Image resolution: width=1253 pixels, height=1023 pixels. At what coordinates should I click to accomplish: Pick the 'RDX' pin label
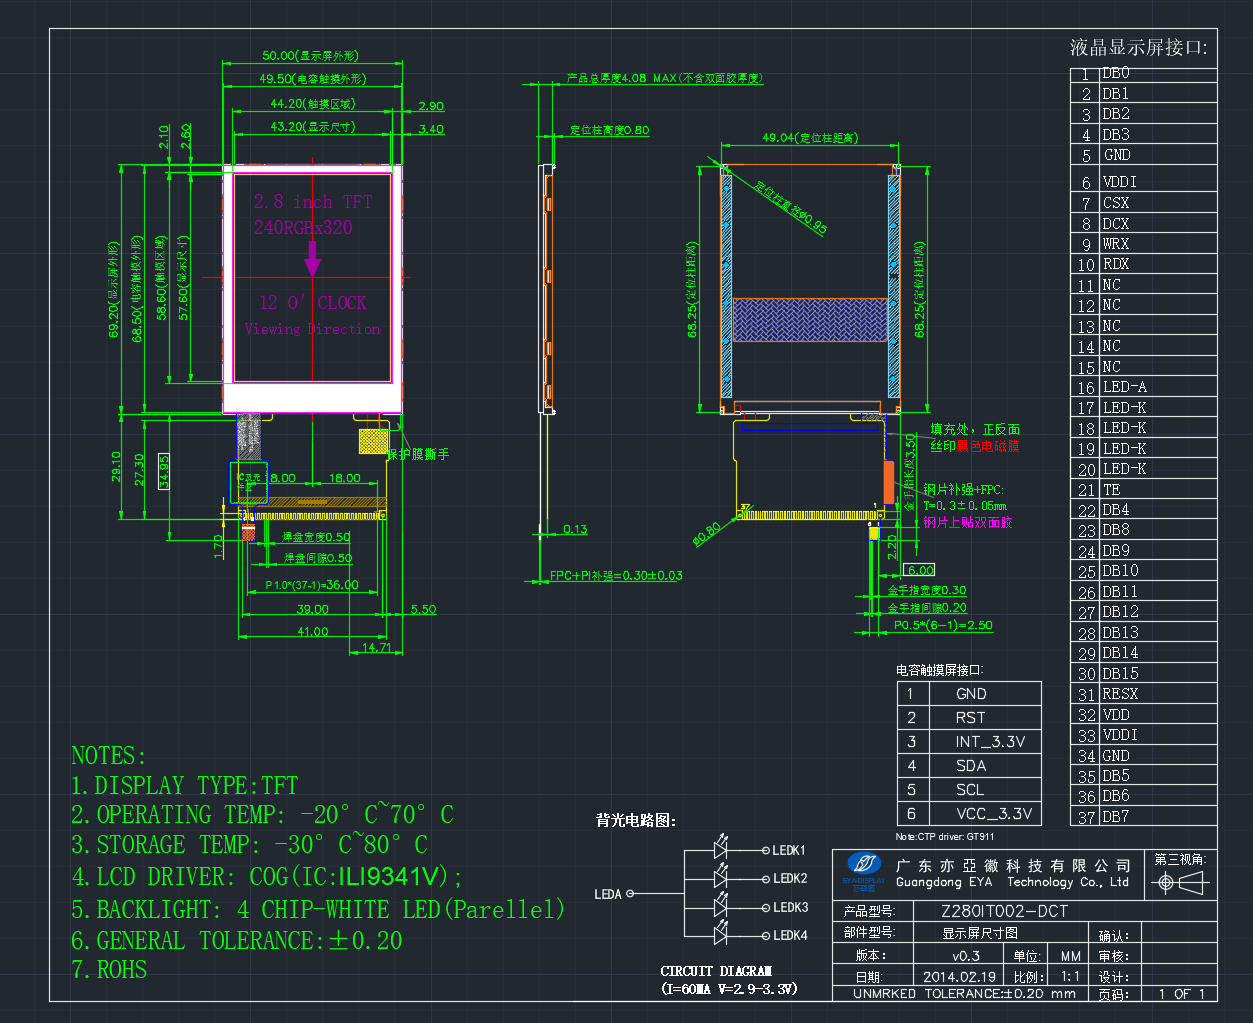1116,265
